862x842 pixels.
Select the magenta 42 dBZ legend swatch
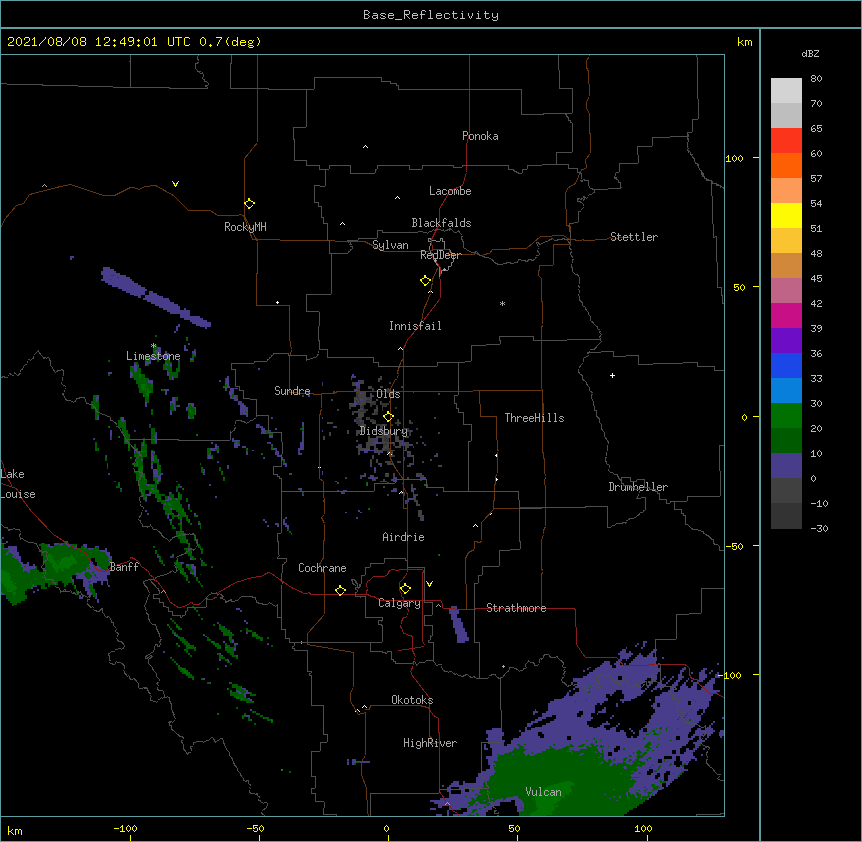pyautogui.click(x=786, y=315)
